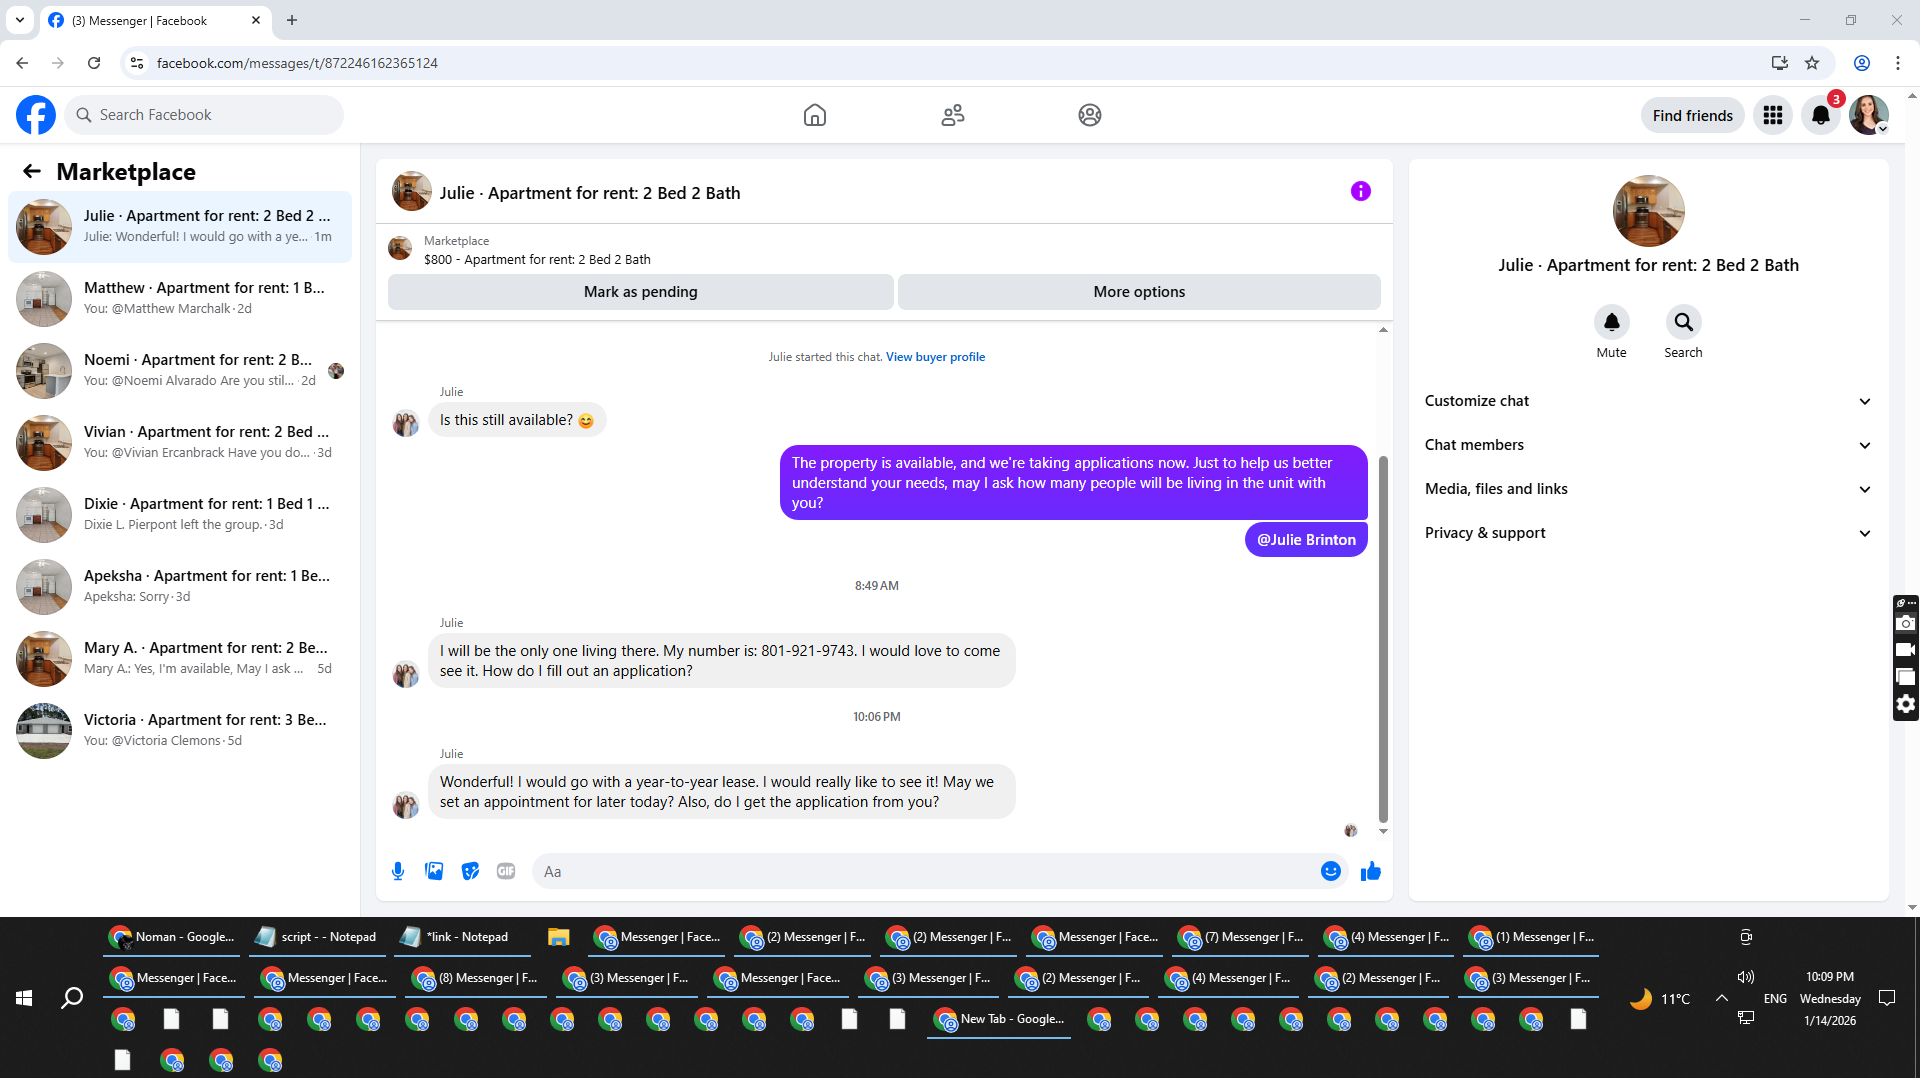Open the taskbar clock and date

click(x=1830, y=998)
